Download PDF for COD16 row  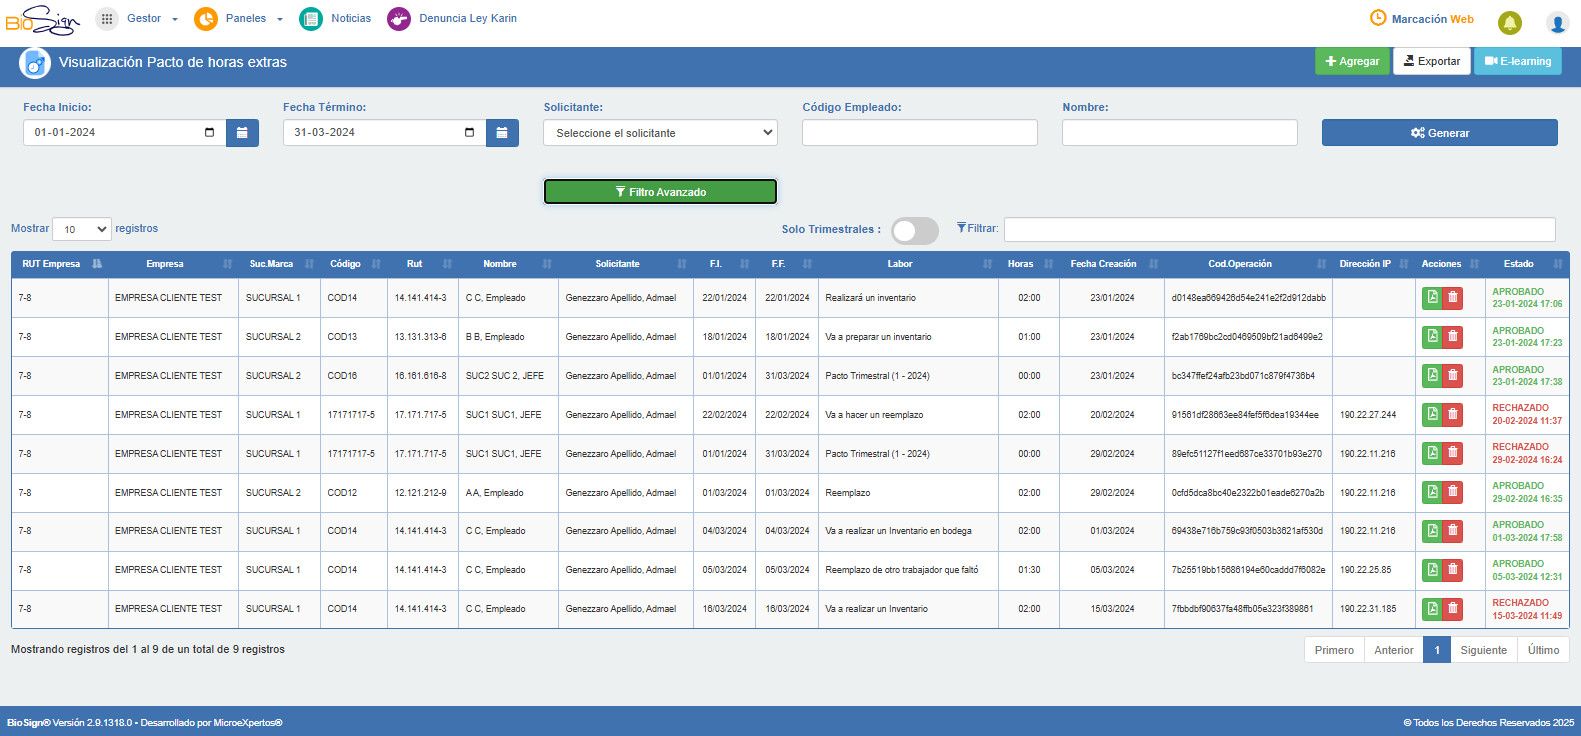click(1432, 375)
